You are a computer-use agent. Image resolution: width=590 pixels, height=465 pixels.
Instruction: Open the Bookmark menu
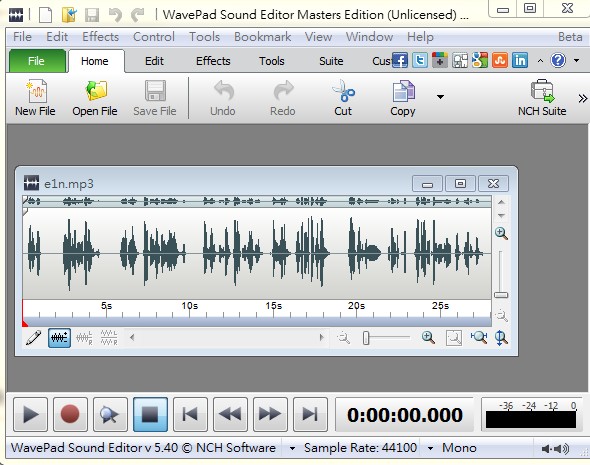(262, 37)
